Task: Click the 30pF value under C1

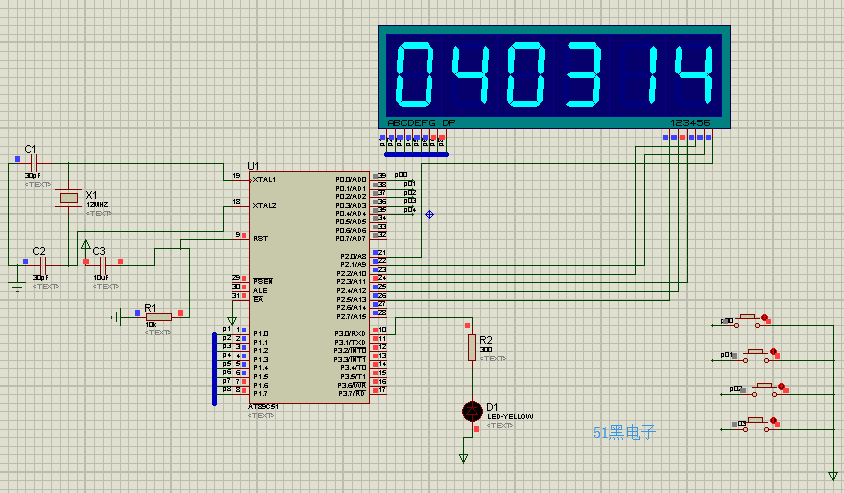Action: pos(33,175)
